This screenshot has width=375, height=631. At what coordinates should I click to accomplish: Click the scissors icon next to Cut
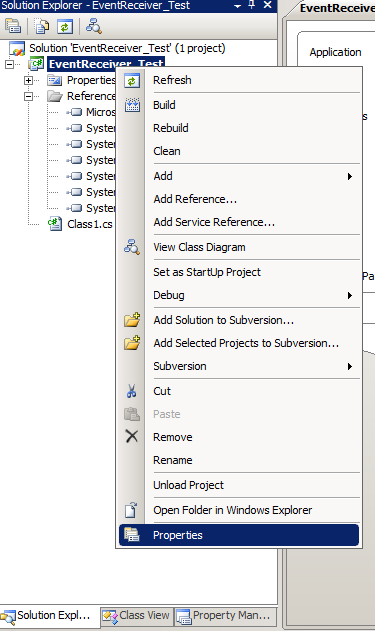(x=132, y=391)
